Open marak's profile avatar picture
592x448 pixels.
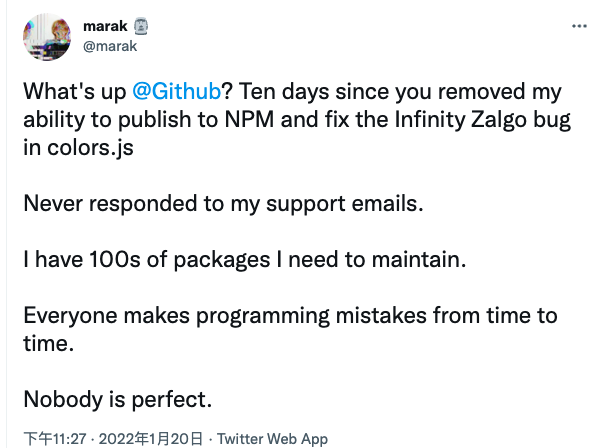click(47, 37)
